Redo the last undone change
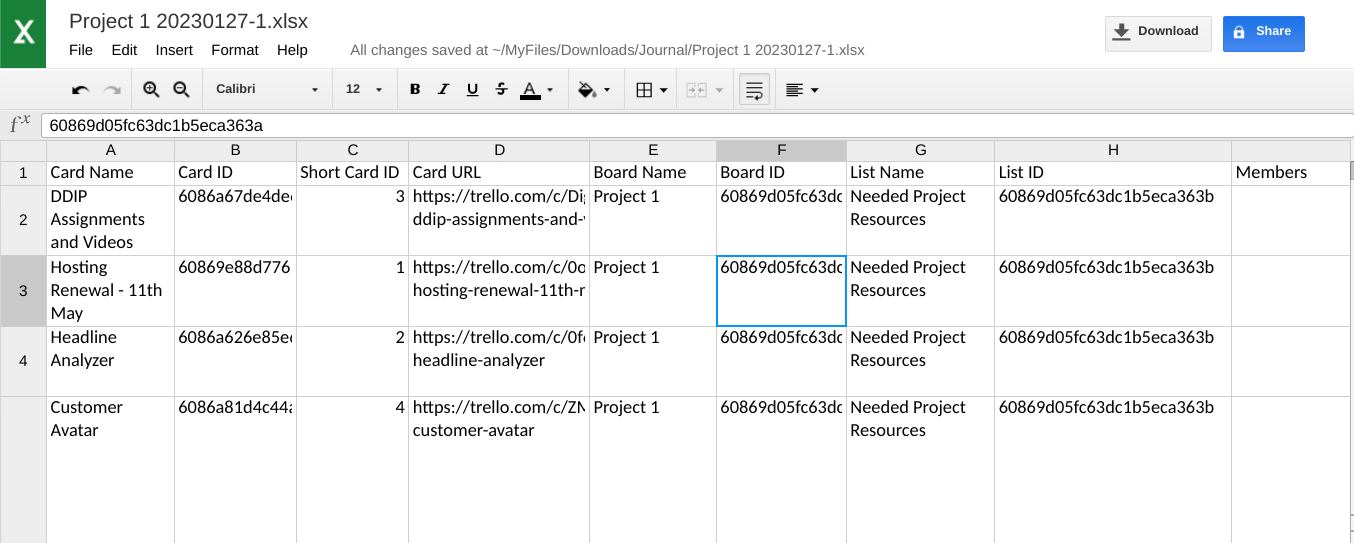1354x543 pixels. point(112,90)
